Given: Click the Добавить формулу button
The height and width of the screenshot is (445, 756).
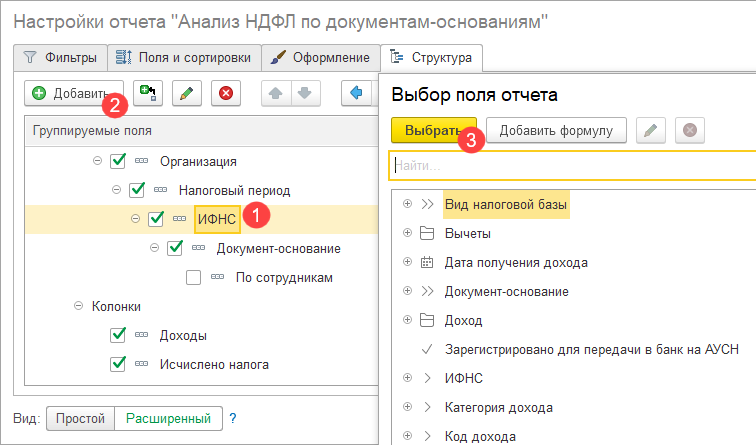Looking at the screenshot, I should (x=556, y=130).
